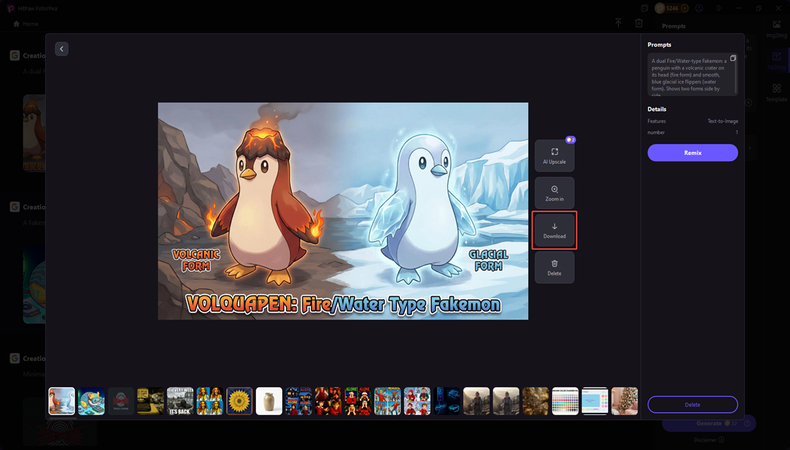
Task: Select the Christmas tree thumbnail
Action: tap(625, 401)
